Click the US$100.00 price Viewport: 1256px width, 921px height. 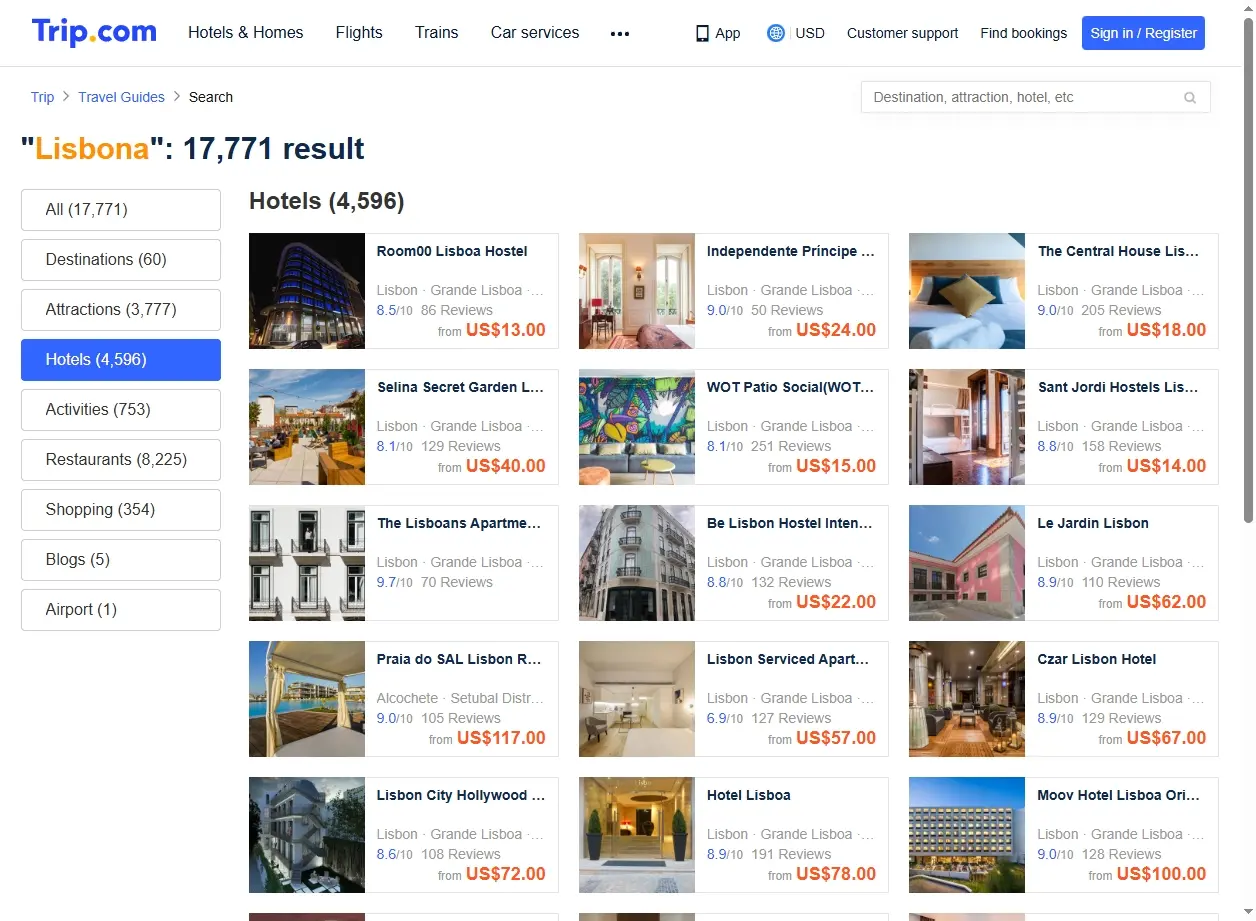click(x=1161, y=874)
